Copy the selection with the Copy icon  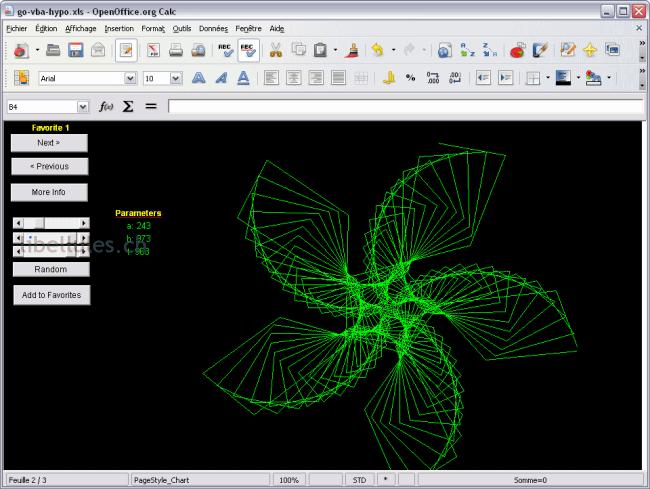pyautogui.click(x=298, y=50)
